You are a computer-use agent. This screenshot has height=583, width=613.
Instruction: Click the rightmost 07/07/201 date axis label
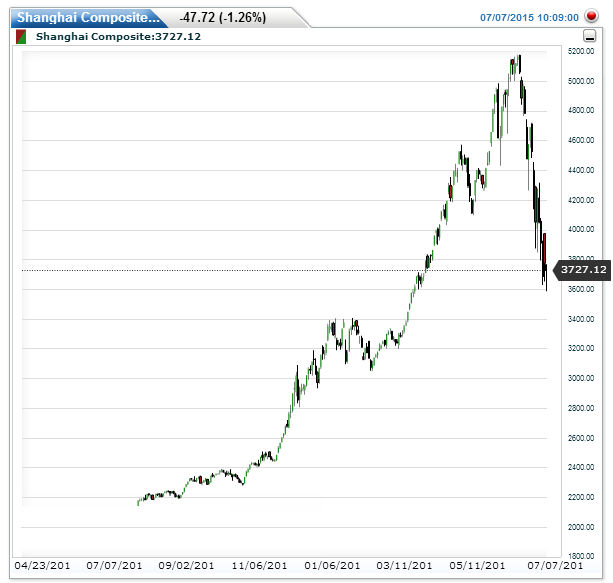pos(555,566)
